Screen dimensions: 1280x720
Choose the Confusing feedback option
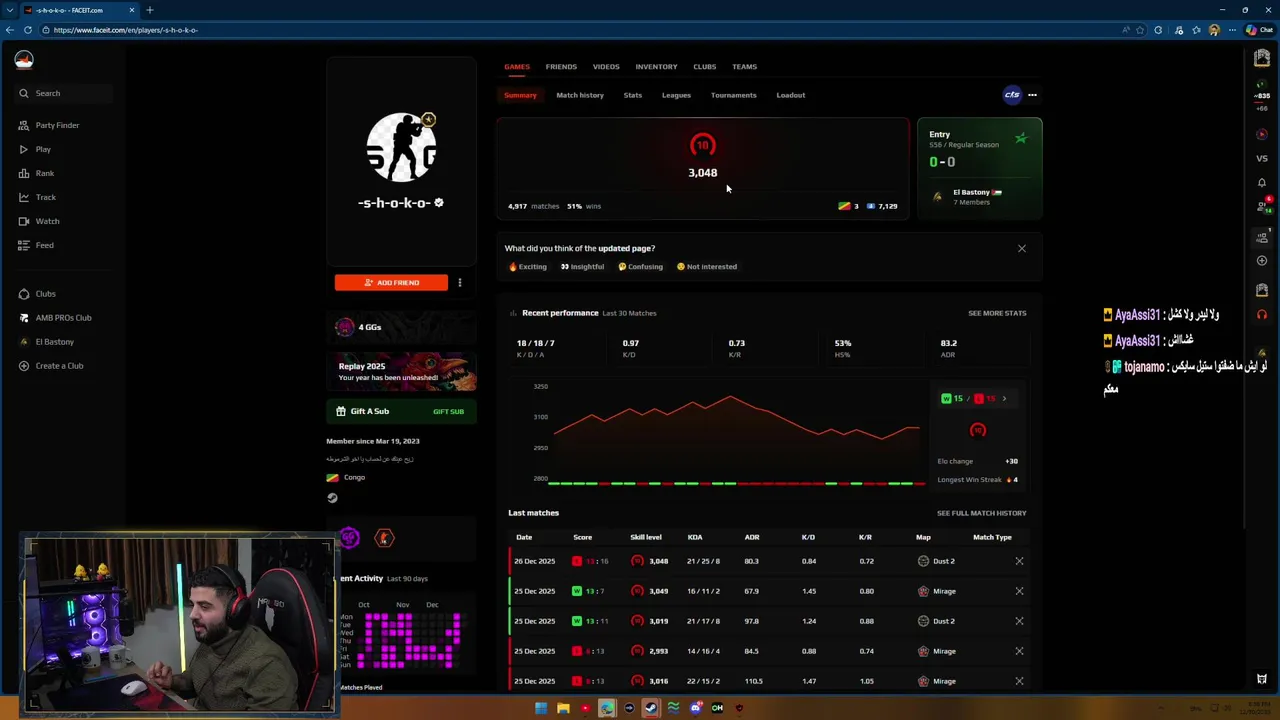click(x=640, y=267)
